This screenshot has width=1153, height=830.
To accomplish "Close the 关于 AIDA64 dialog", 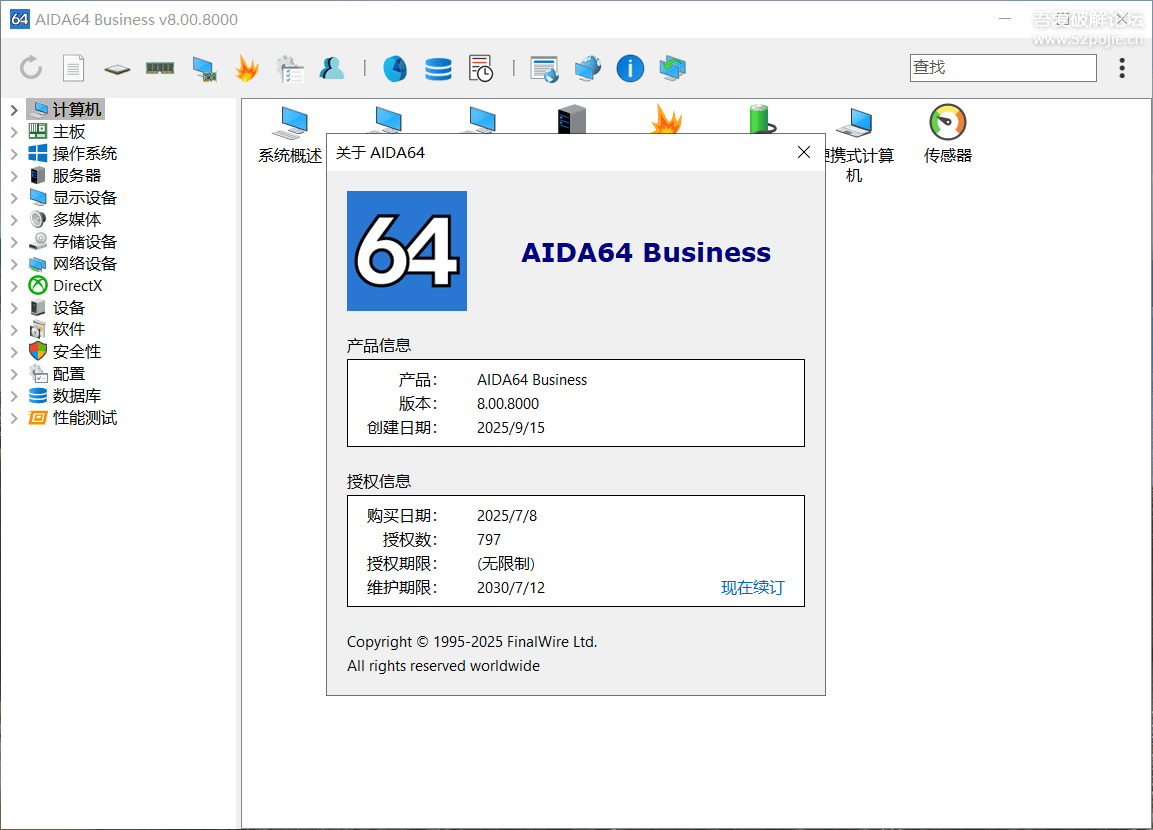I will (x=803, y=152).
